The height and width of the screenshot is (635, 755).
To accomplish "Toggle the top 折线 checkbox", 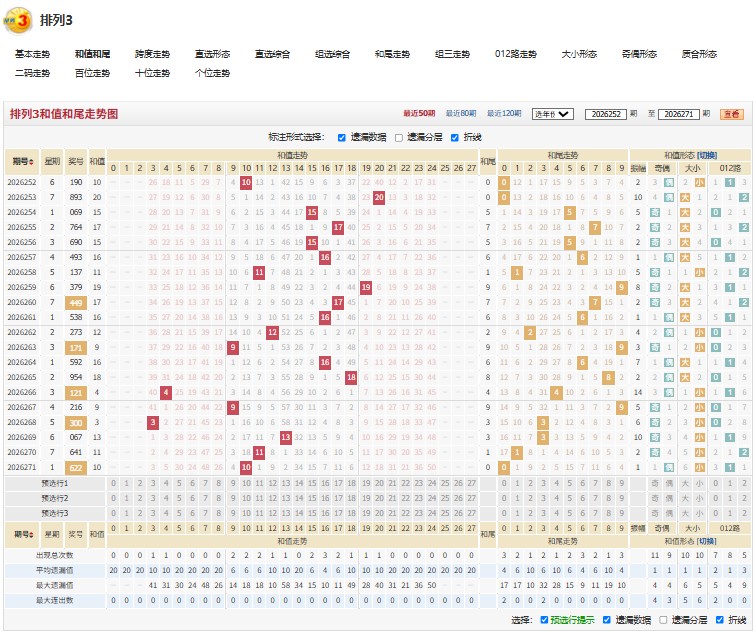I will pos(455,138).
